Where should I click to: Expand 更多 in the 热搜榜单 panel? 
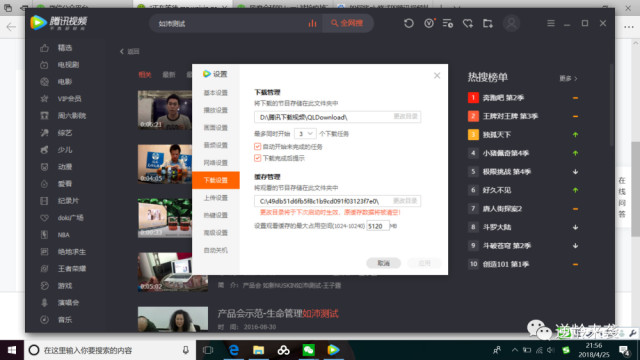pos(568,78)
